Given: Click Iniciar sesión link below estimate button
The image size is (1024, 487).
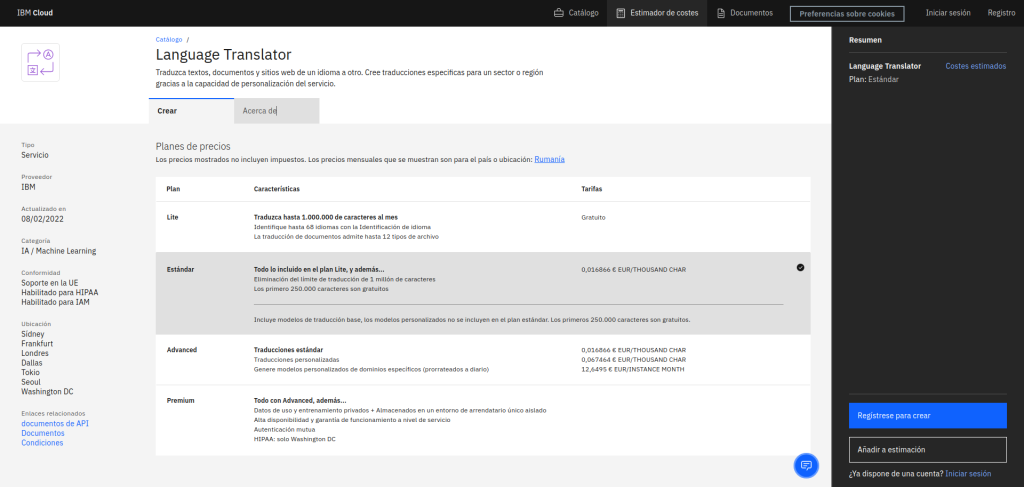Looking at the screenshot, I should (x=968, y=473).
